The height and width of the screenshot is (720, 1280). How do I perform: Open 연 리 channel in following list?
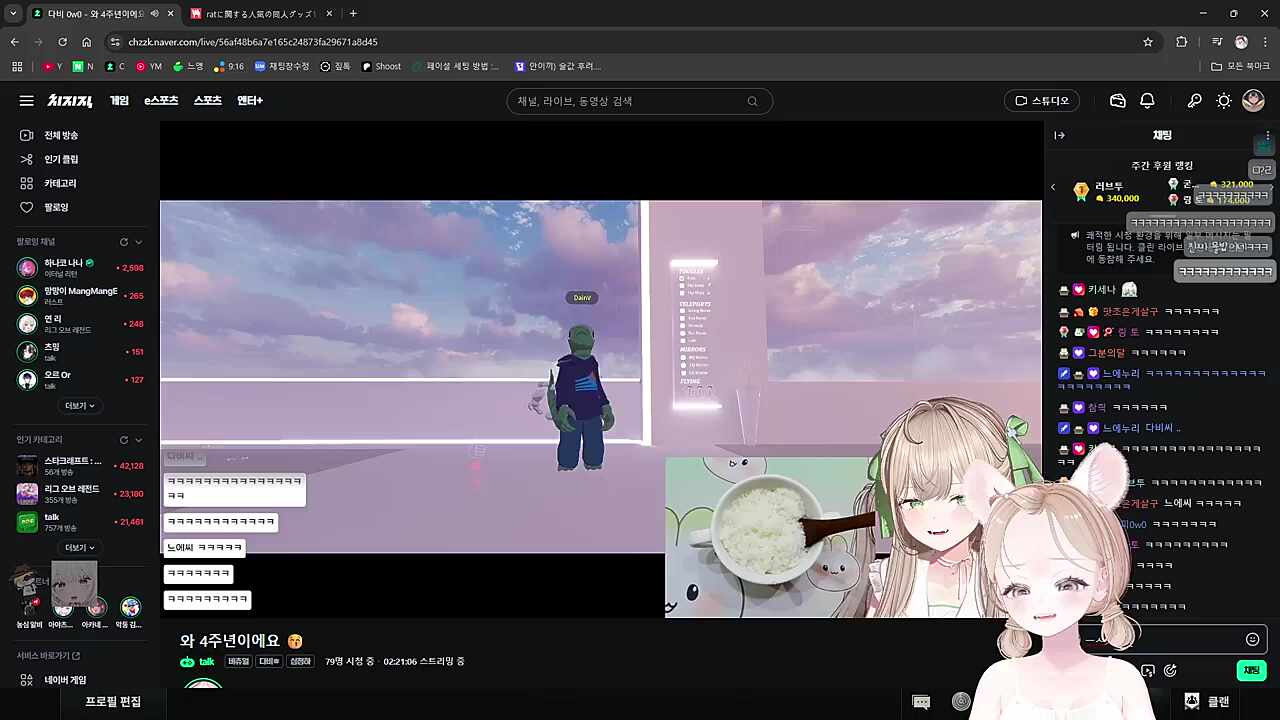click(x=80, y=324)
